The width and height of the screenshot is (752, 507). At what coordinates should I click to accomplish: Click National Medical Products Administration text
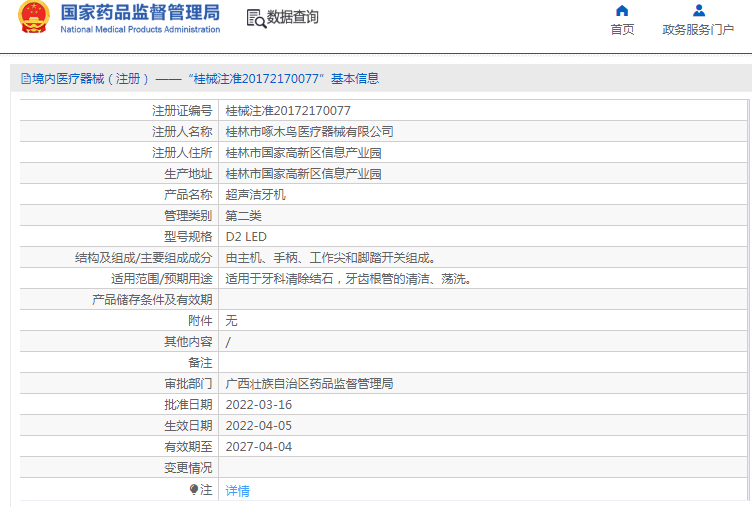pos(140,29)
